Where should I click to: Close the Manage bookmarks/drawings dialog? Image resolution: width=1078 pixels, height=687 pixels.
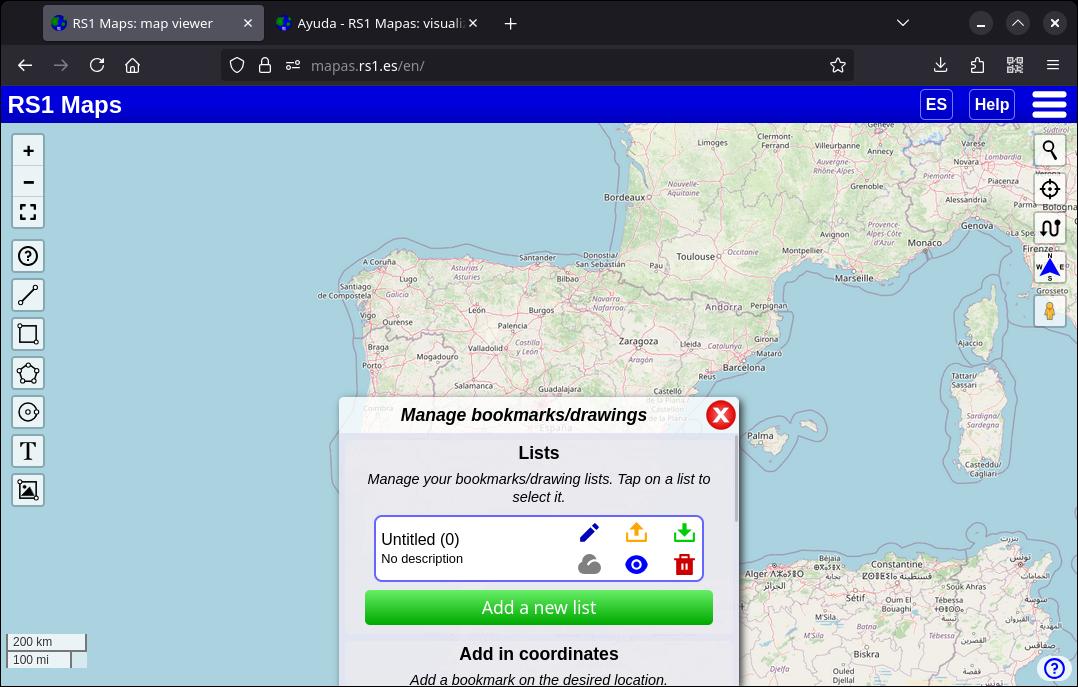(720, 415)
